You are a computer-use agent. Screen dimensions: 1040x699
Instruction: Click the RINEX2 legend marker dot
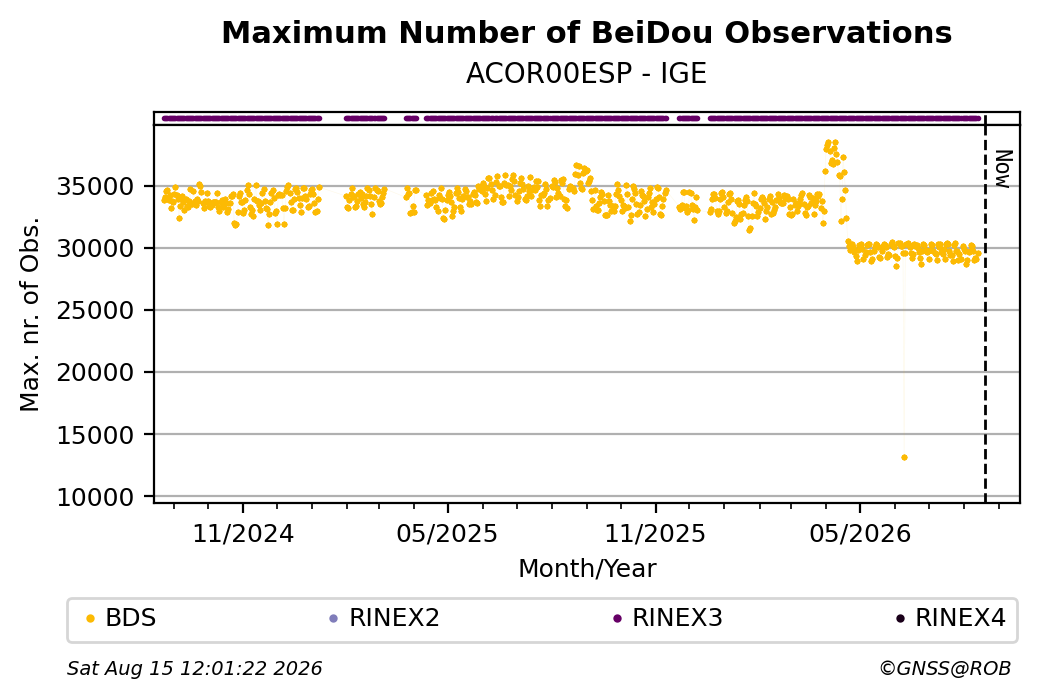click(334, 619)
